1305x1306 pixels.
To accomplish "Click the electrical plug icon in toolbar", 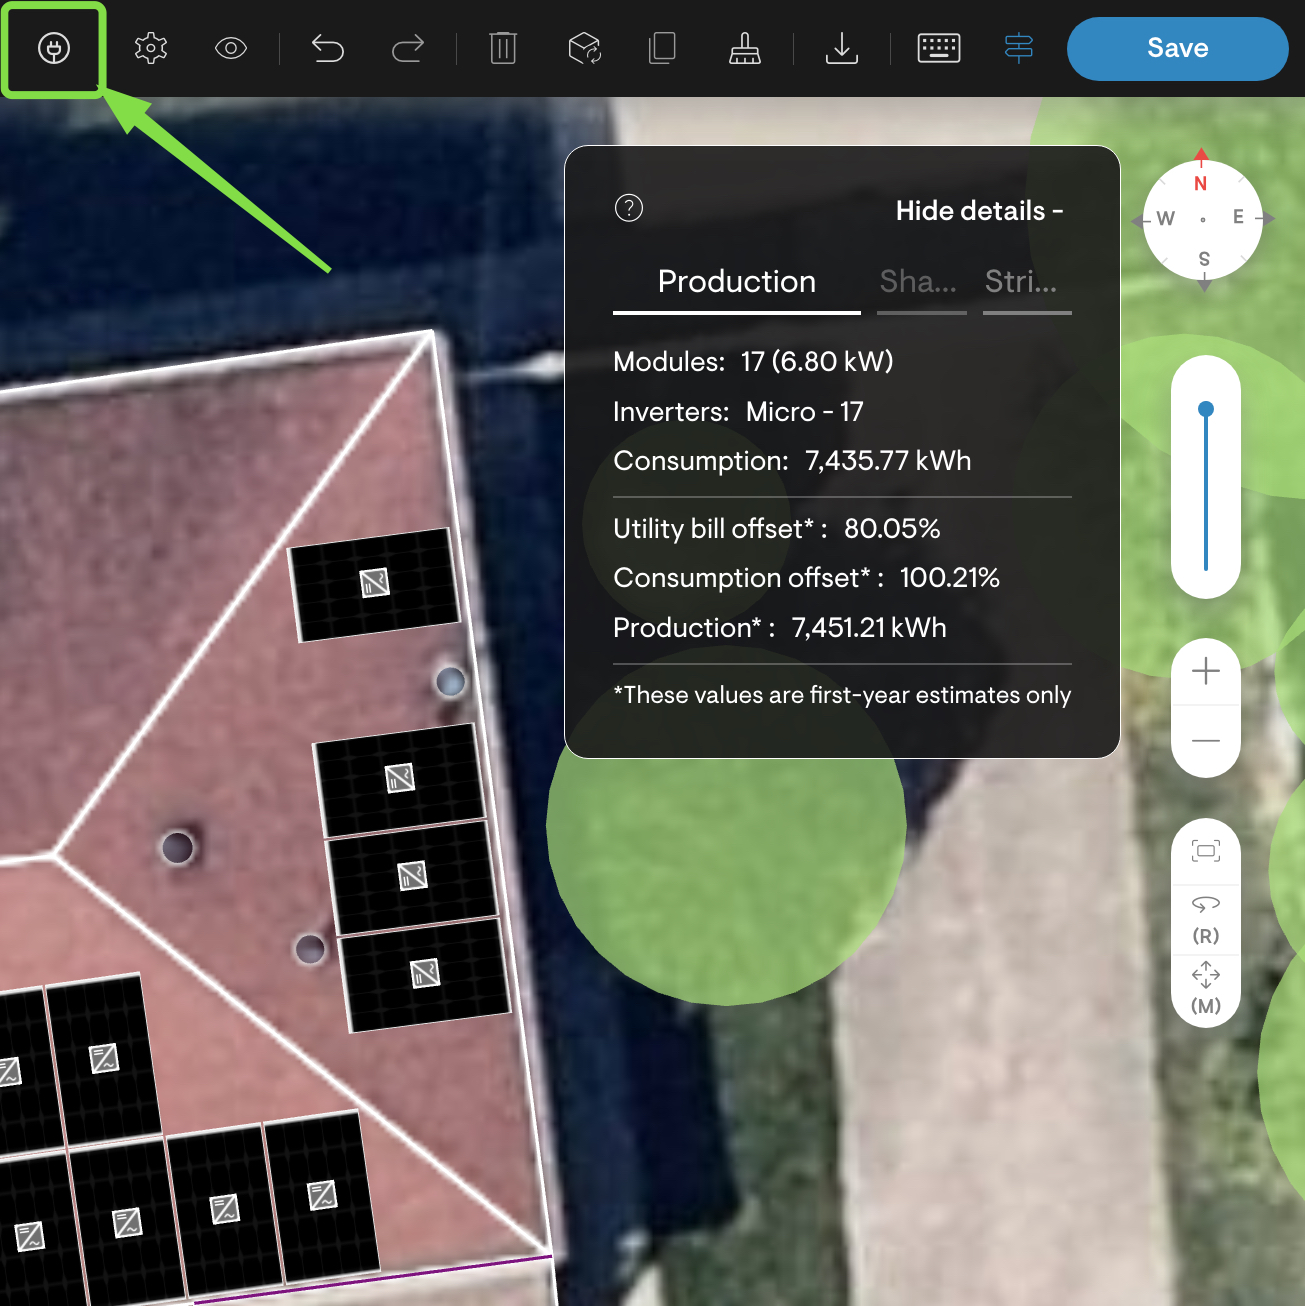I will (x=54, y=48).
